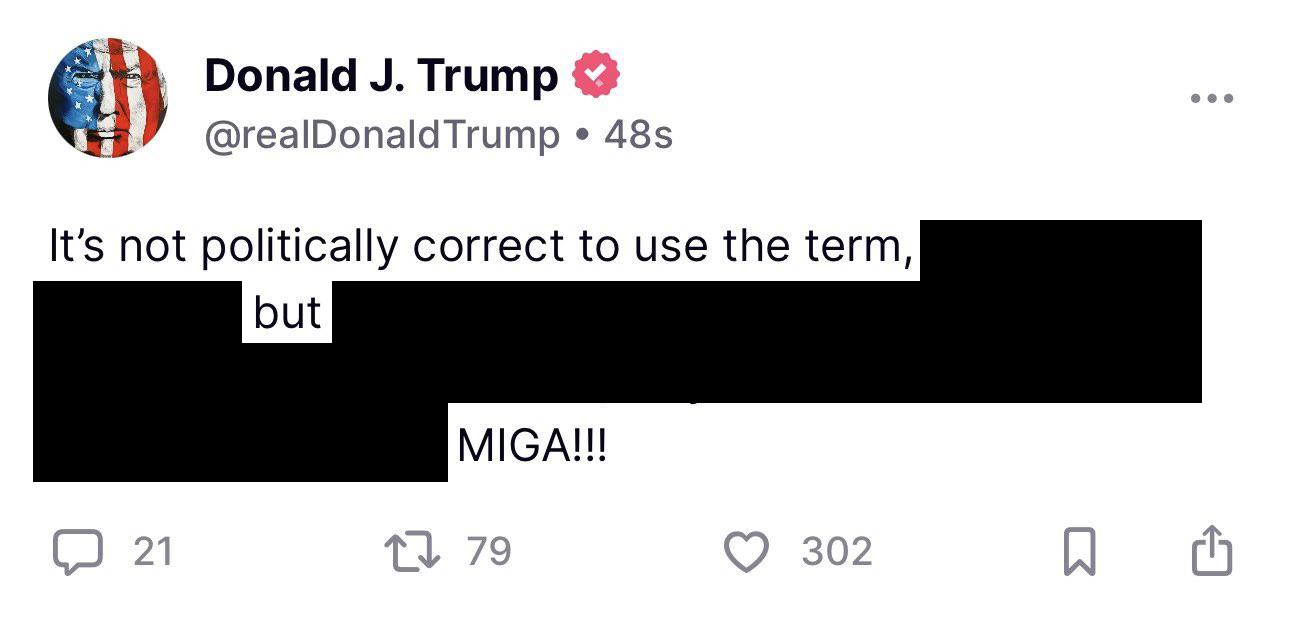Like the post with the heart icon
This screenshot has height=618, width=1290.
746,552
